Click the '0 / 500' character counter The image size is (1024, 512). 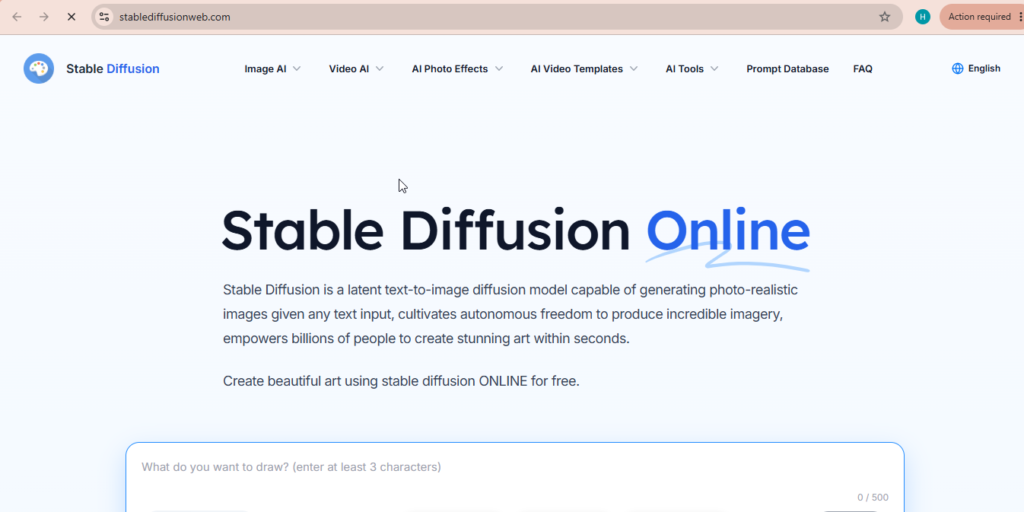(872, 498)
